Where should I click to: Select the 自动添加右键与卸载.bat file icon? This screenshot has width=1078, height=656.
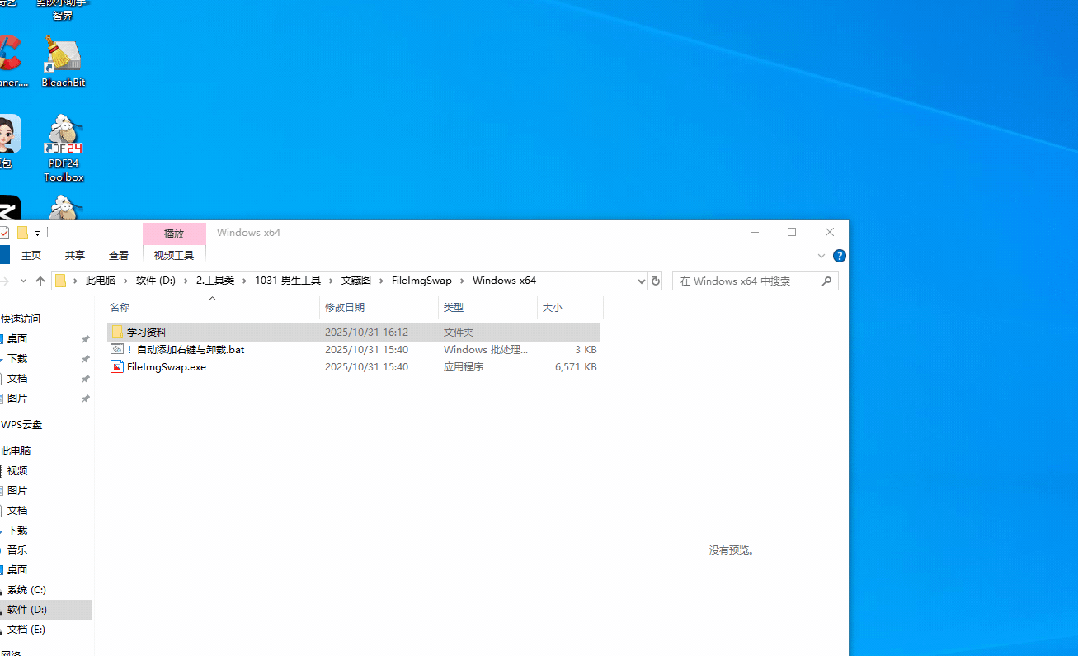pyautogui.click(x=117, y=350)
